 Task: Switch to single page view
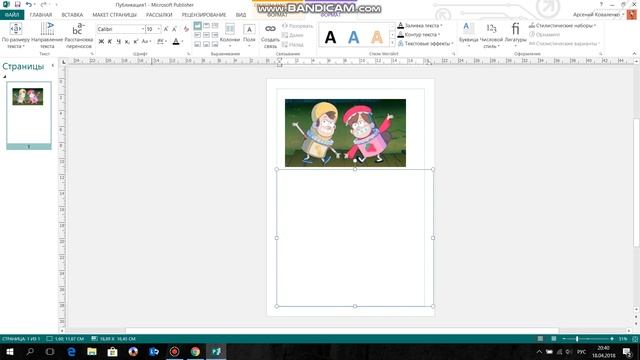(x=540, y=339)
